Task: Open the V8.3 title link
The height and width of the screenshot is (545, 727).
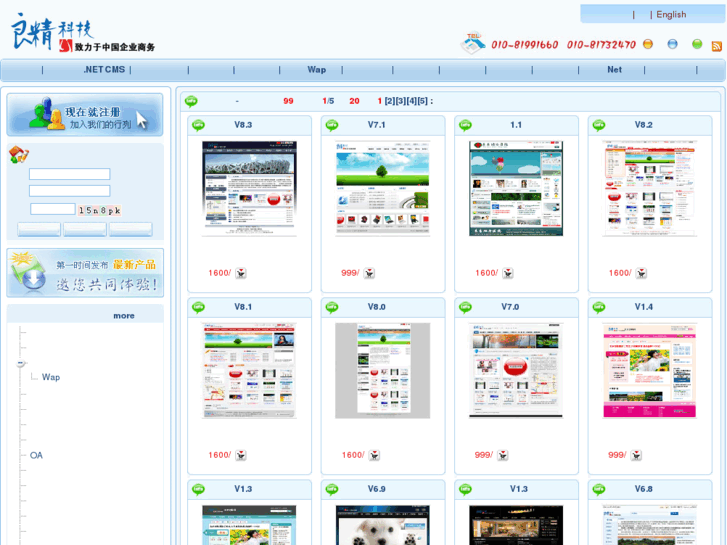Action: 243,125
